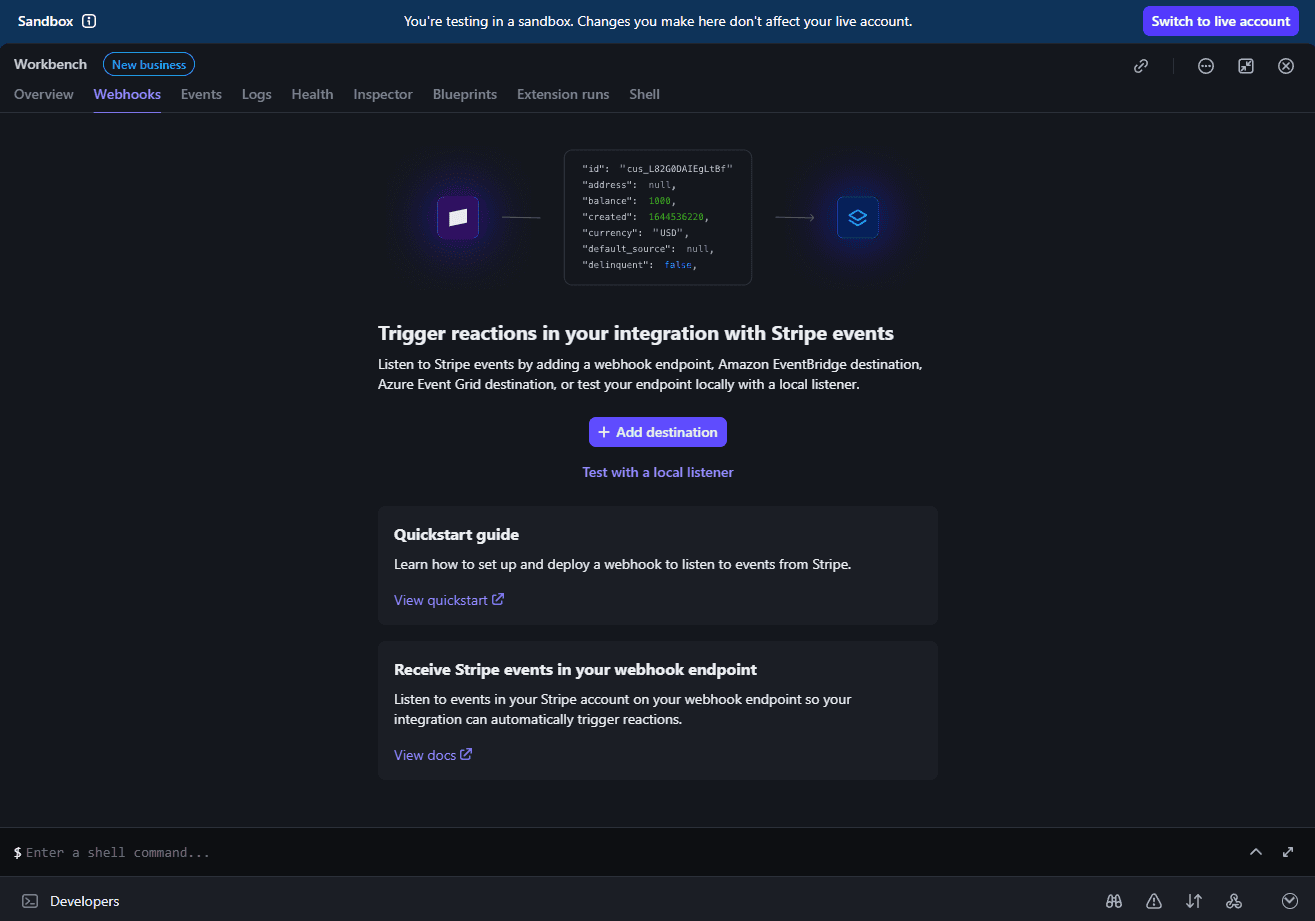Click the external link icon after View docs
This screenshot has height=921, width=1315.
[x=466, y=754]
